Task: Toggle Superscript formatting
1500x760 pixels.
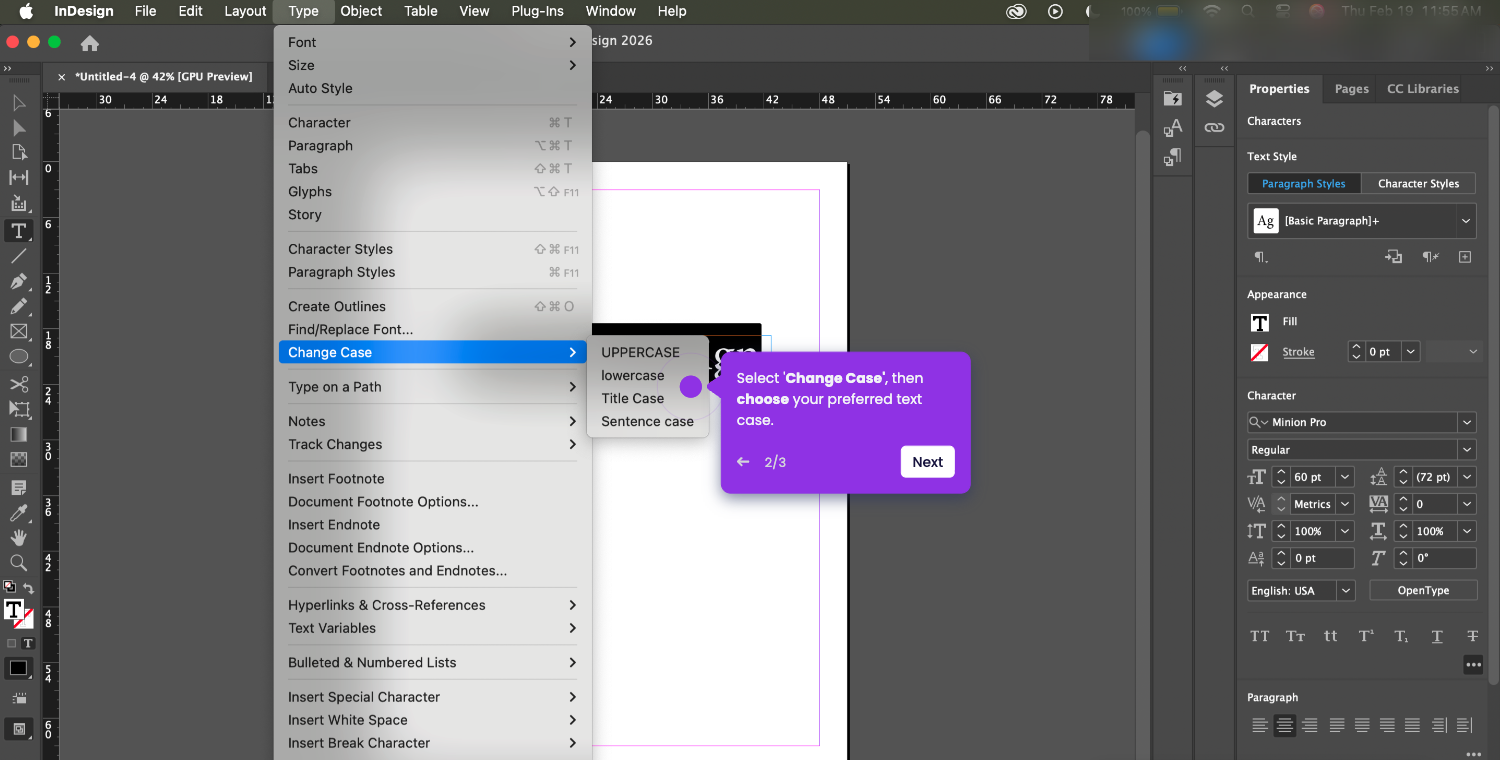Action: [x=1366, y=636]
